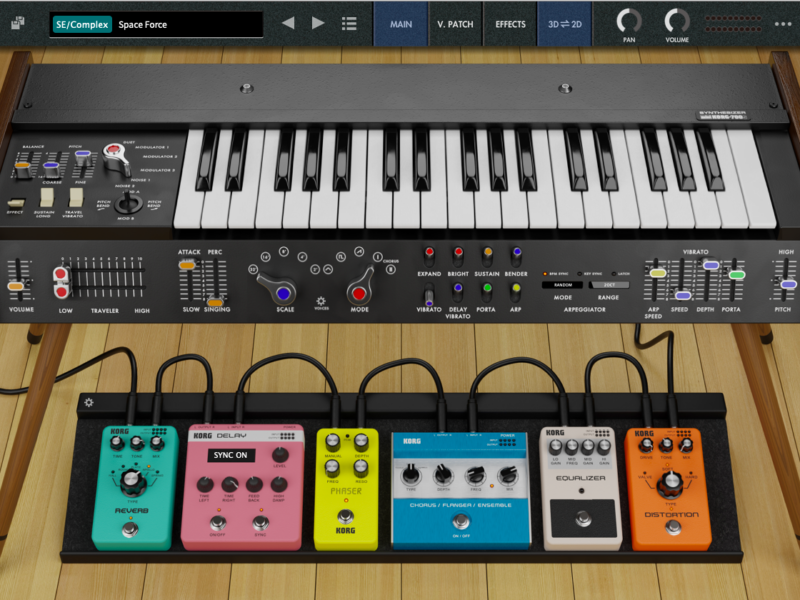
Task: Go to the previous preset arrow
Action: click(288, 23)
